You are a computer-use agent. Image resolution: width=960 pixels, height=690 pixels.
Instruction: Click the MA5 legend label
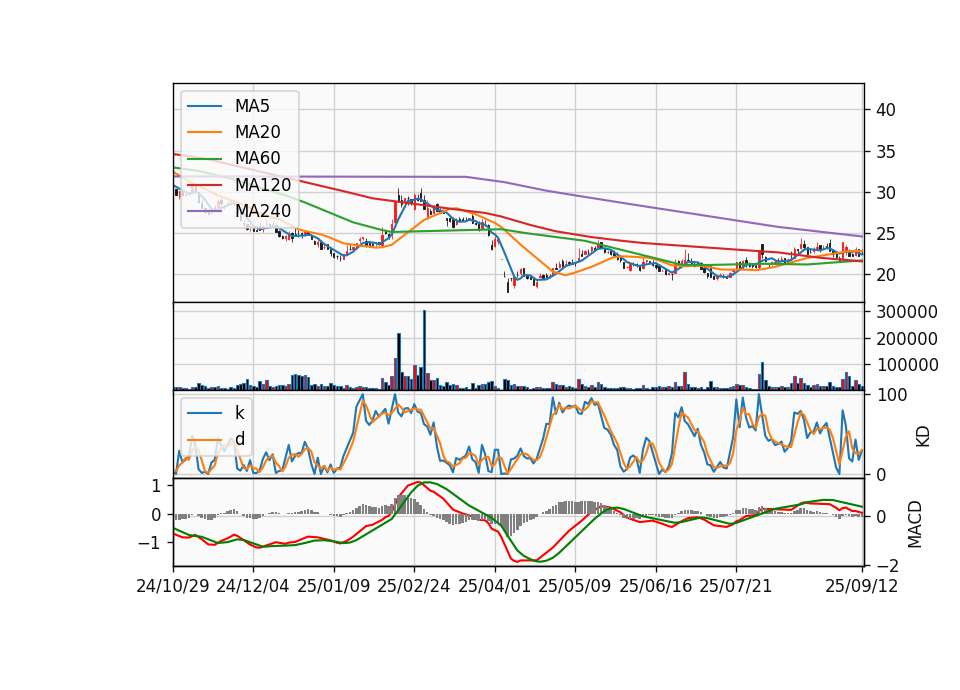tap(252, 106)
